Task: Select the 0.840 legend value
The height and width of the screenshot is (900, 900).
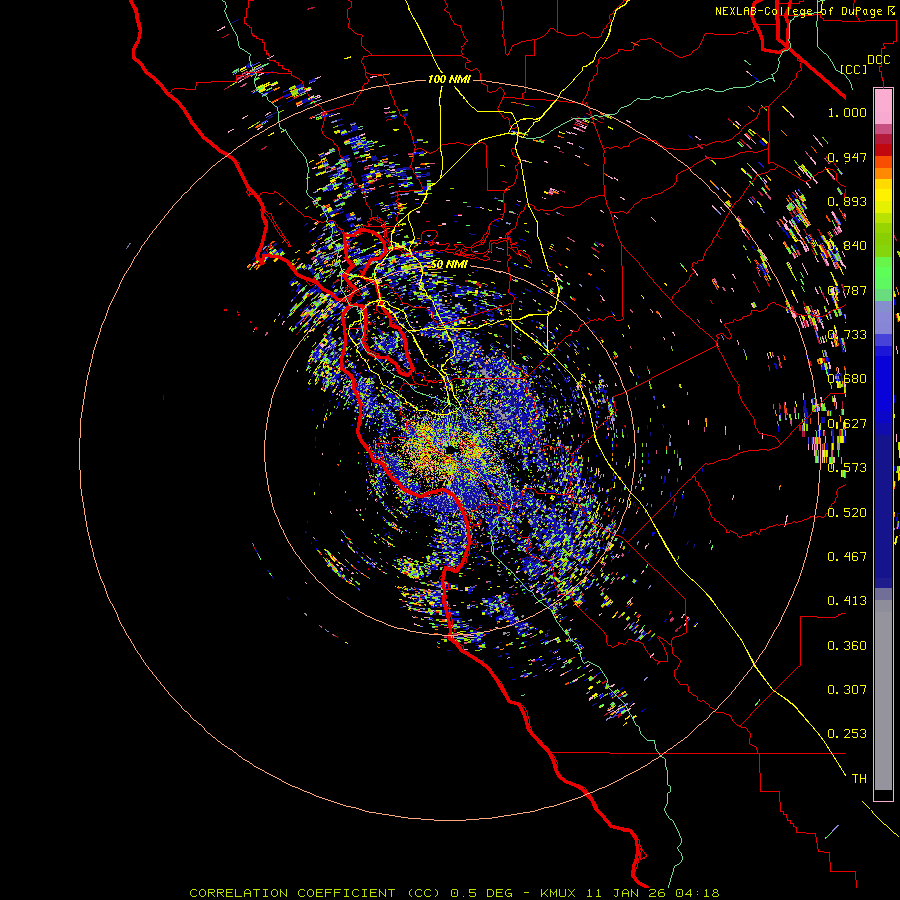Action: tap(847, 246)
